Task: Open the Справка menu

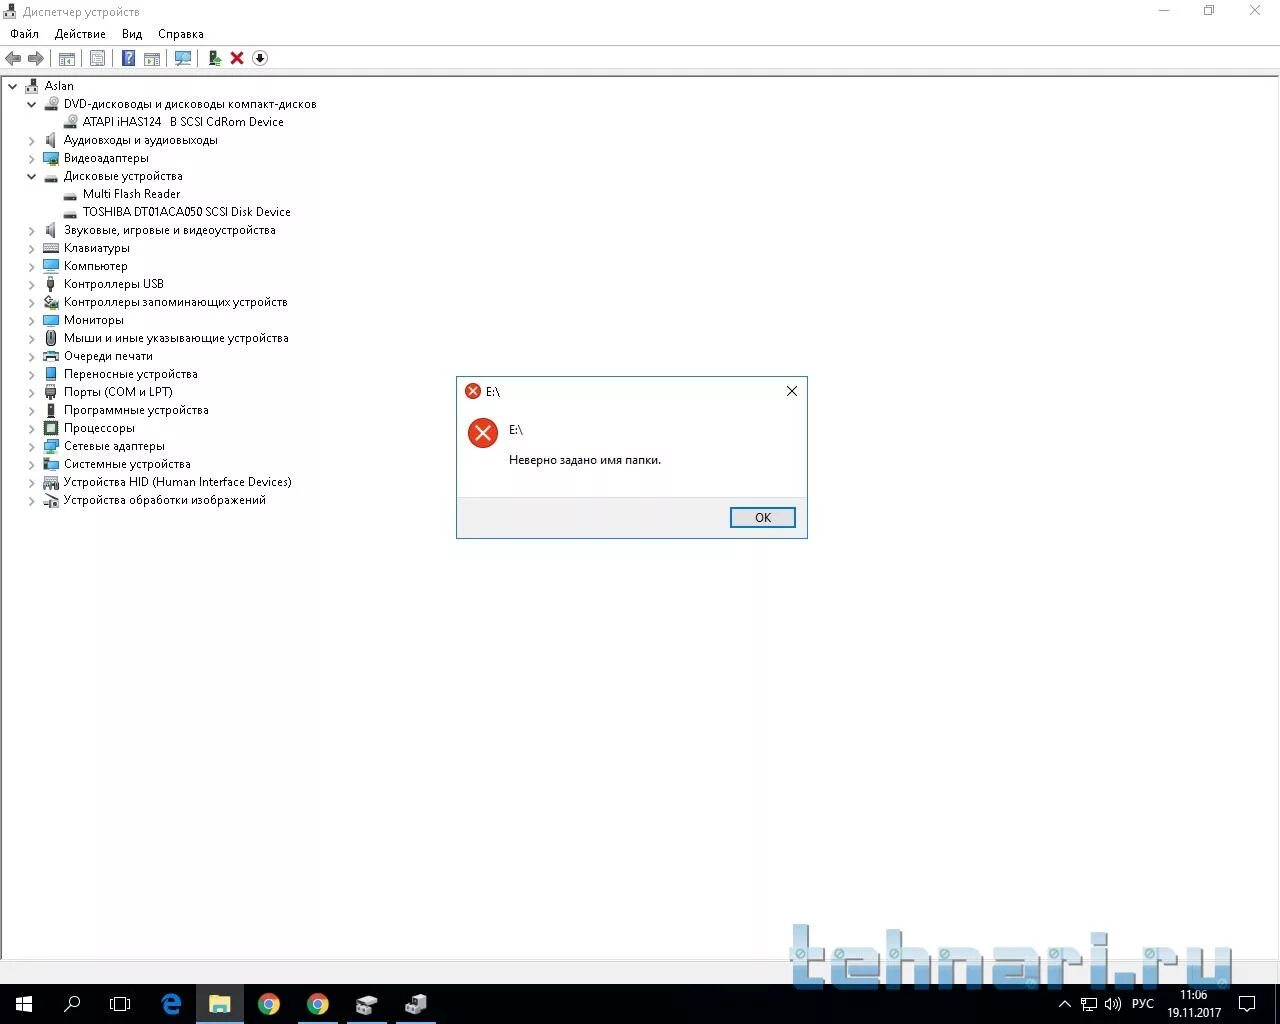Action: [181, 33]
